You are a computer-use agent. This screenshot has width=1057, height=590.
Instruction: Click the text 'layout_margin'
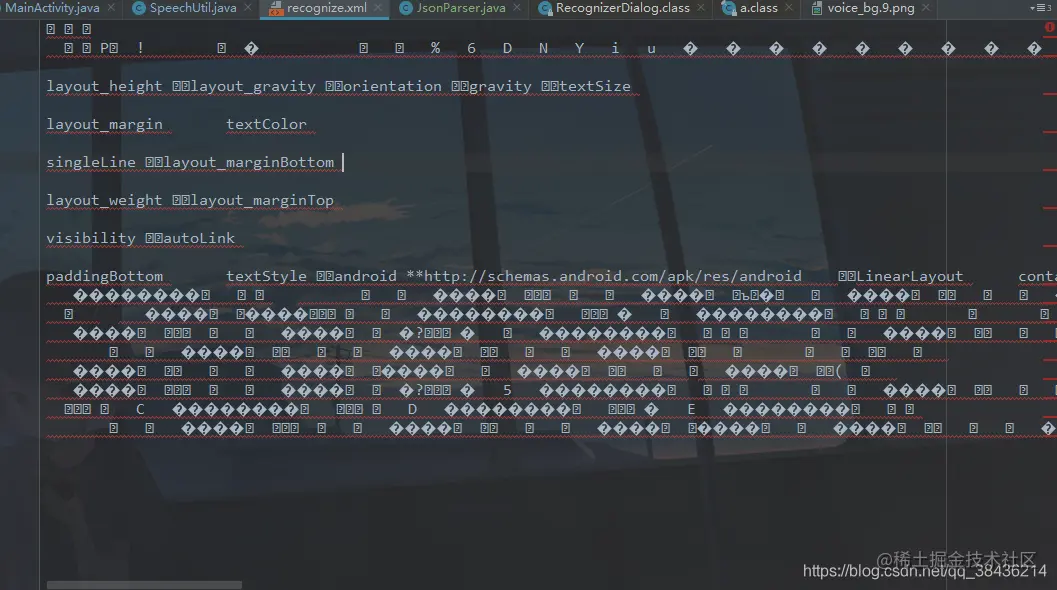pyautogui.click(x=104, y=124)
